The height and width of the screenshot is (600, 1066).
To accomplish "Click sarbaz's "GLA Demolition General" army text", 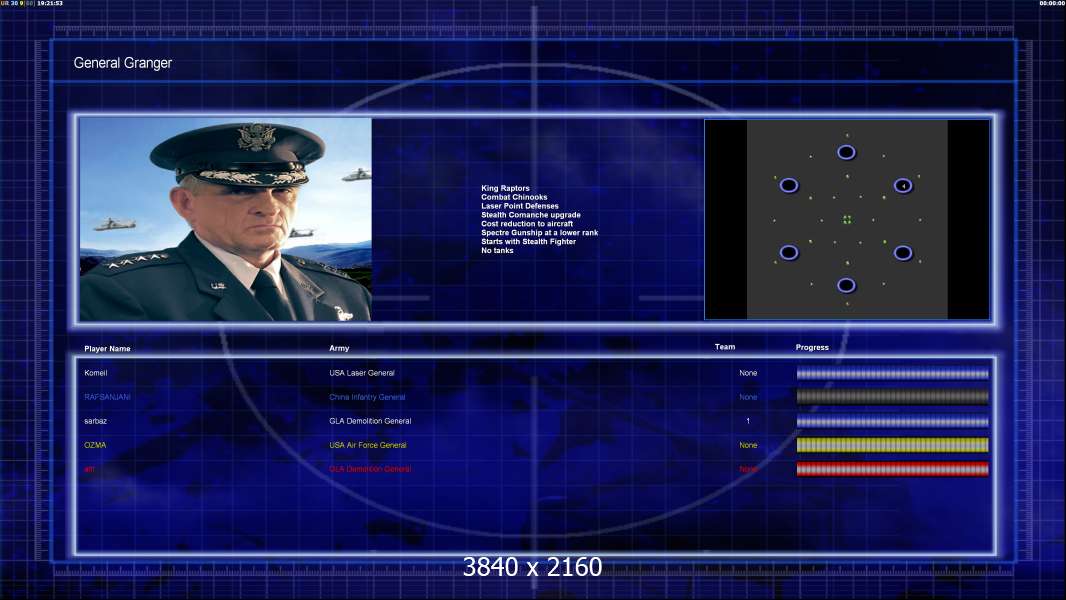I will point(370,421).
